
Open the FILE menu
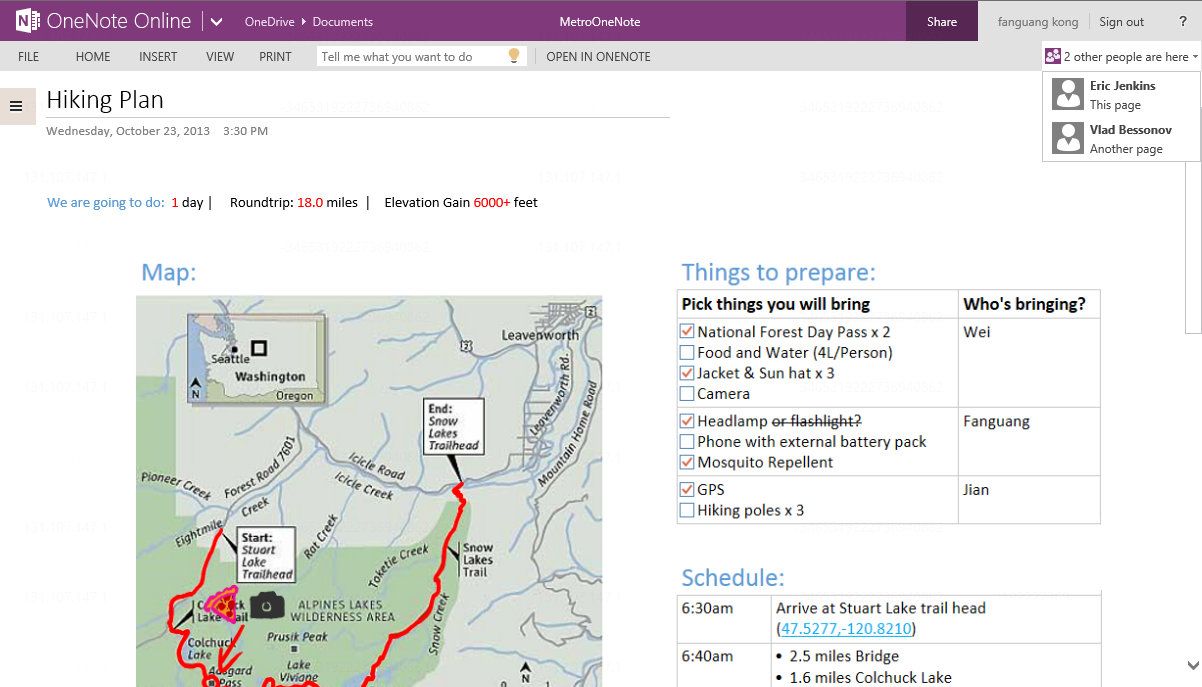(x=28, y=57)
